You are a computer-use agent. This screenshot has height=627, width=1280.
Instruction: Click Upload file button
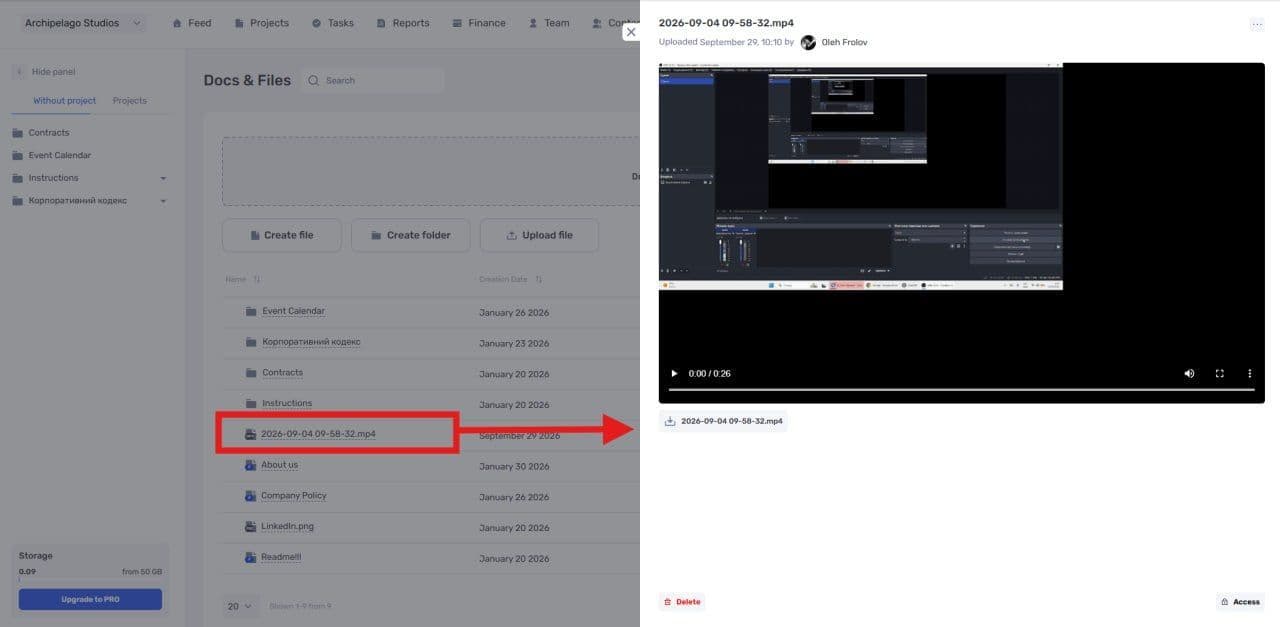pyautogui.click(x=539, y=235)
